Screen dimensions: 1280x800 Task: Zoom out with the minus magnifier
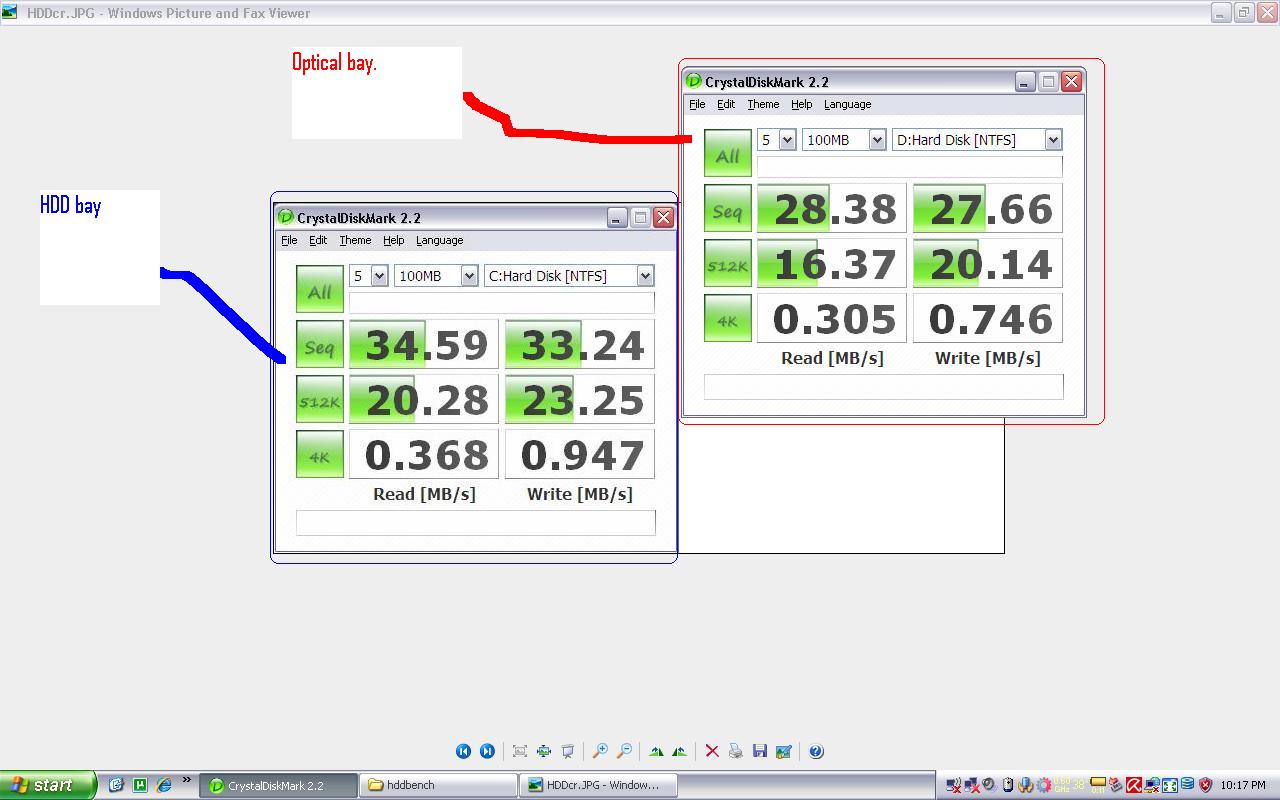[x=624, y=751]
